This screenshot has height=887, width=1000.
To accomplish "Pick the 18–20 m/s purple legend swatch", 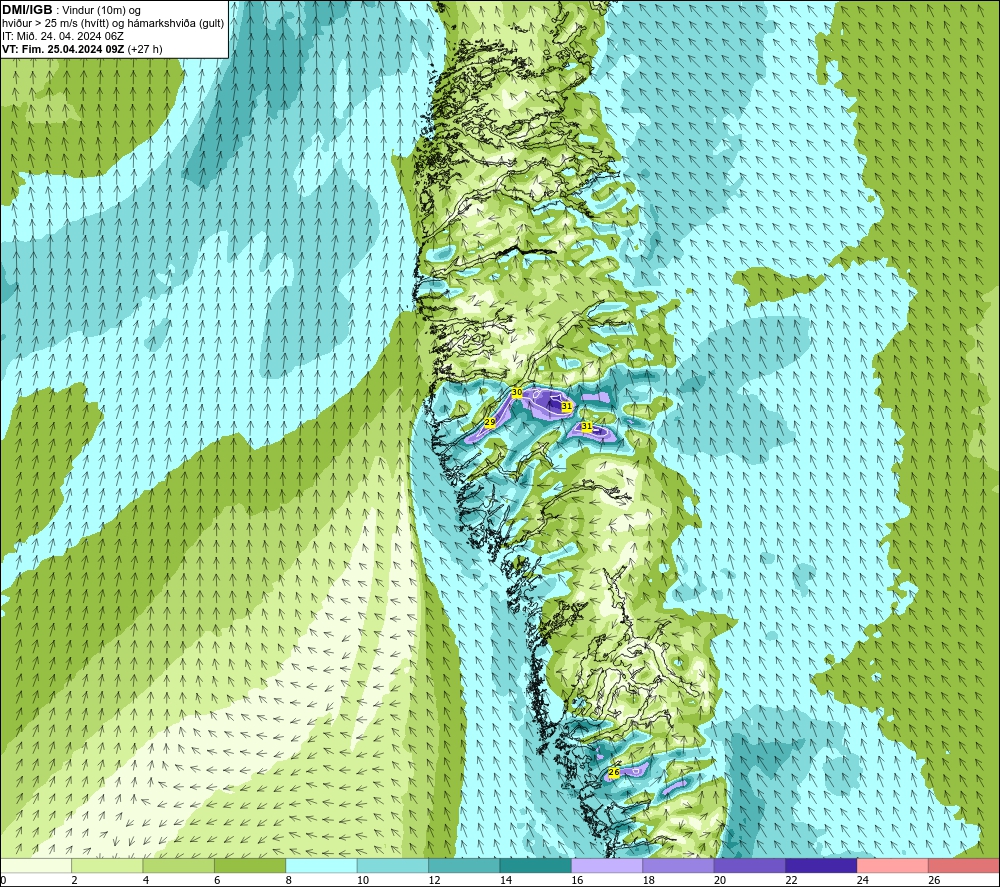I will click(679, 865).
